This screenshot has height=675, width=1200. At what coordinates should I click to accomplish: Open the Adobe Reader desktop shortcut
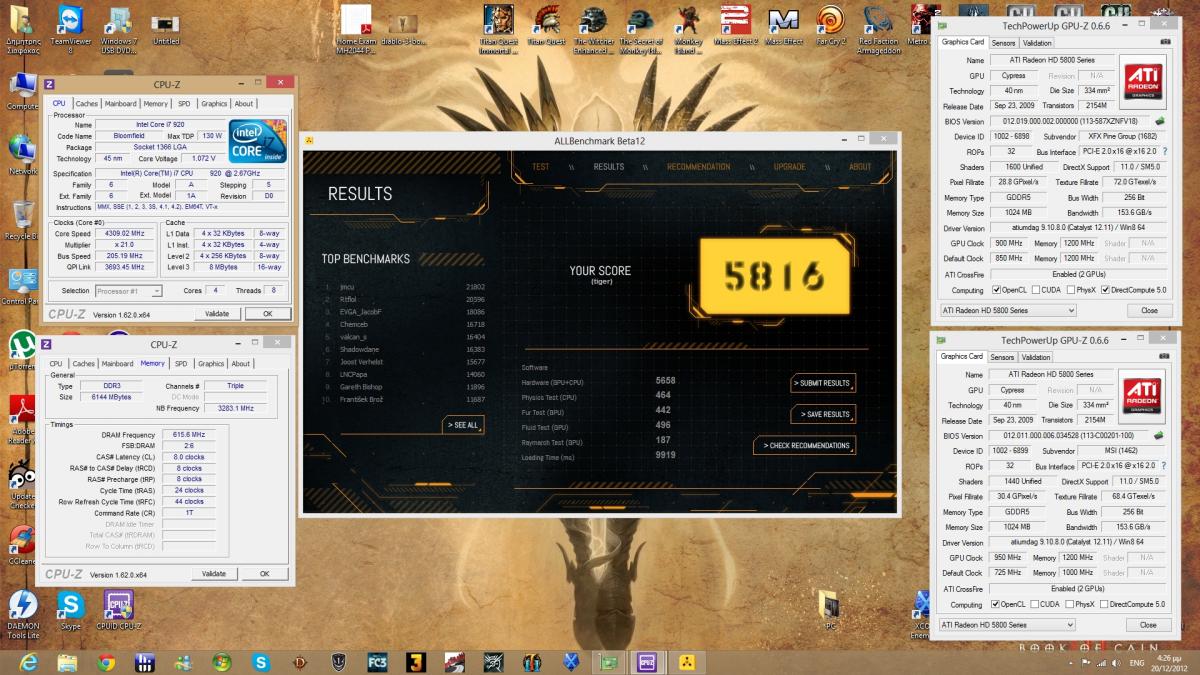point(20,417)
